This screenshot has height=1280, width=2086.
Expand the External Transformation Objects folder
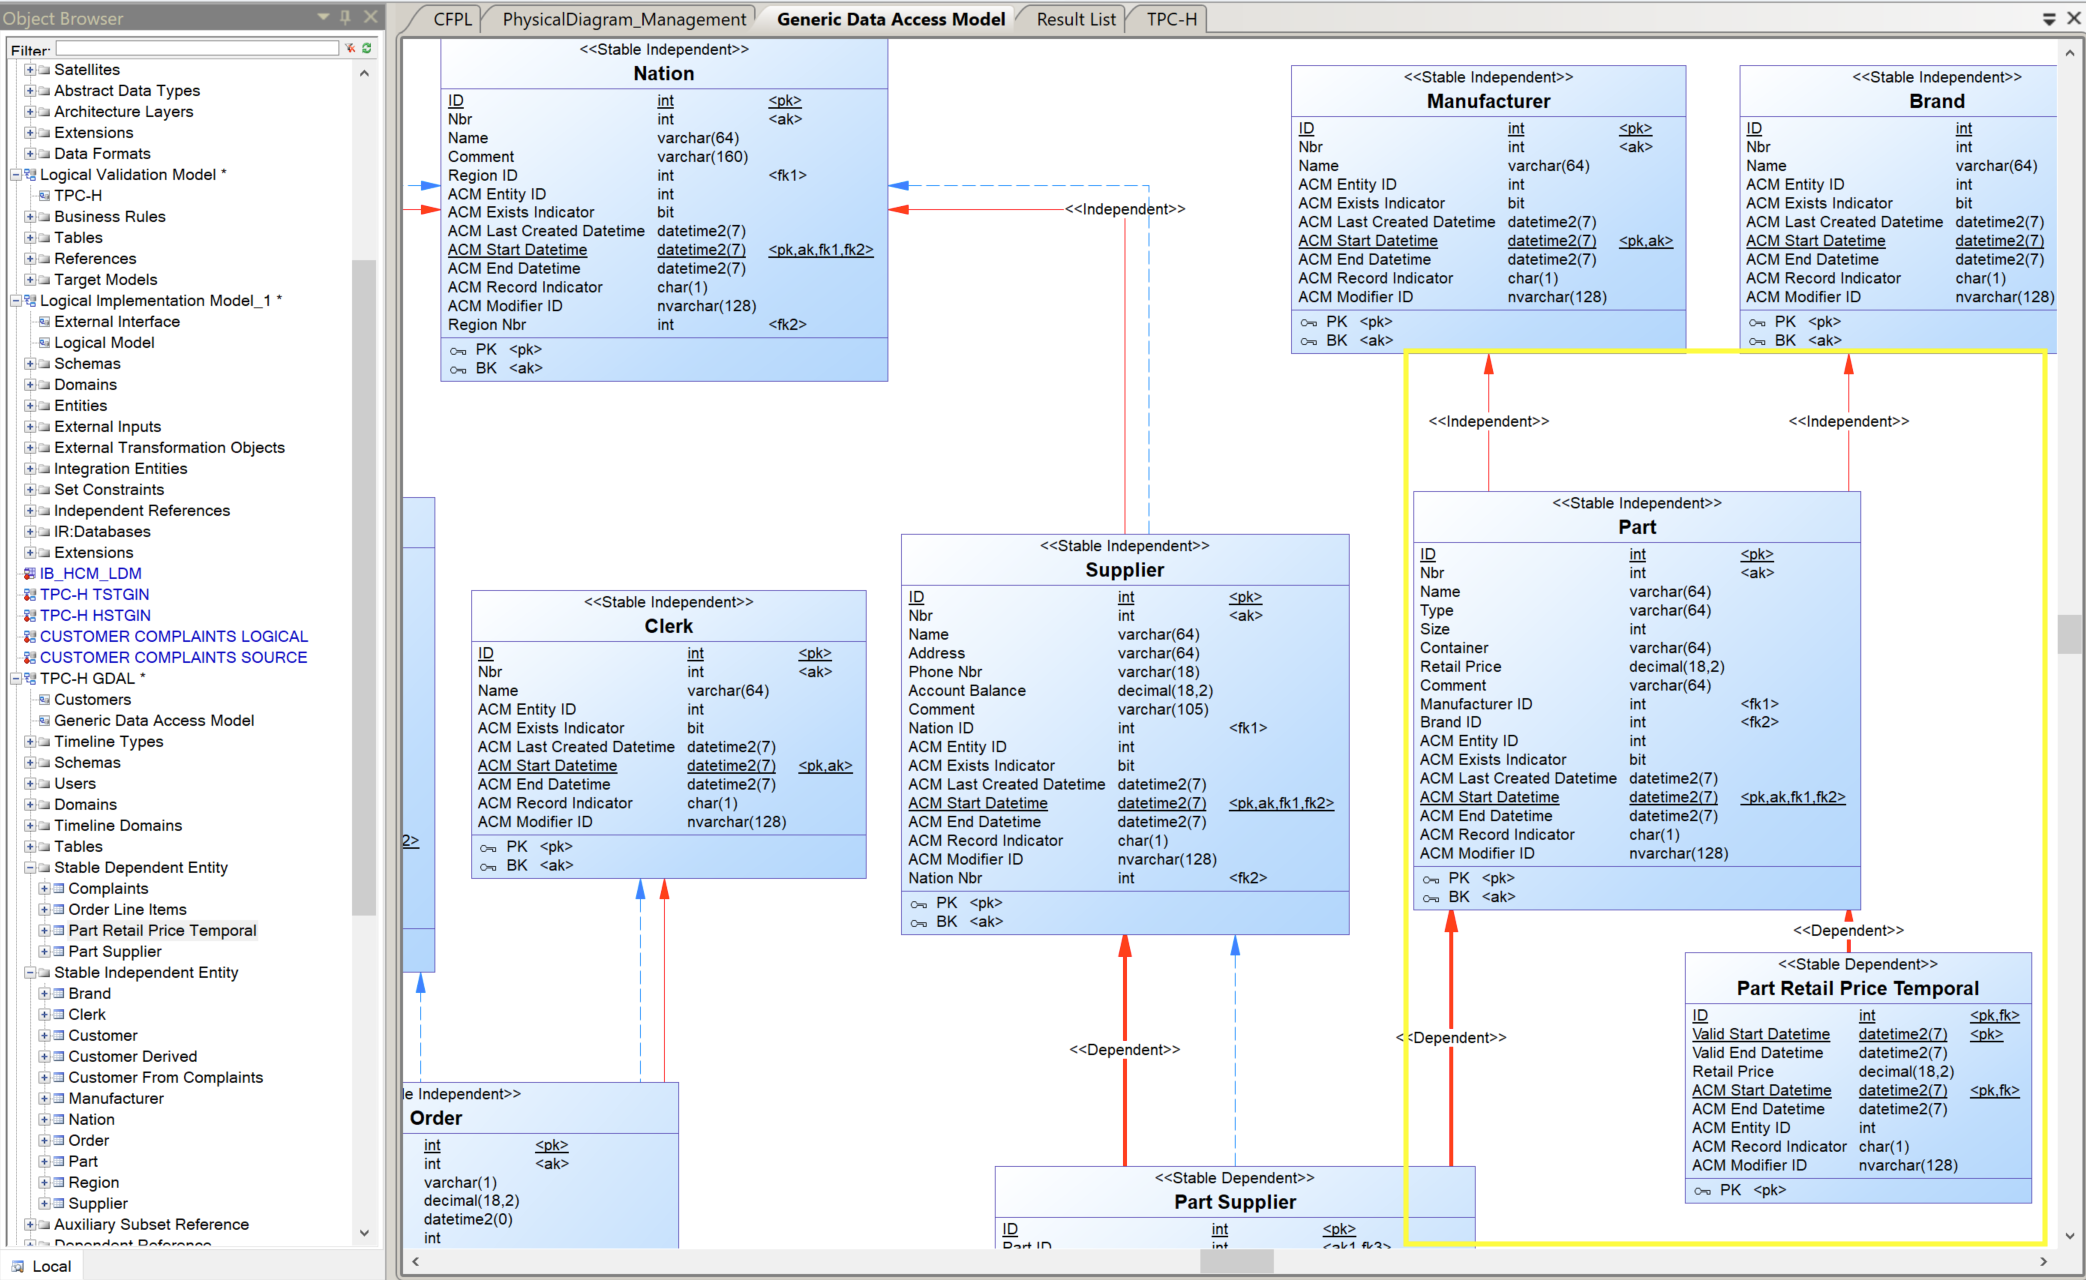point(30,448)
